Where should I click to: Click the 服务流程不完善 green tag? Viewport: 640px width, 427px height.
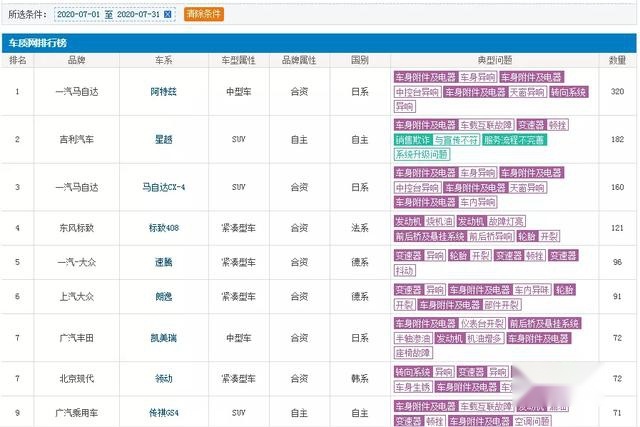click(514, 140)
